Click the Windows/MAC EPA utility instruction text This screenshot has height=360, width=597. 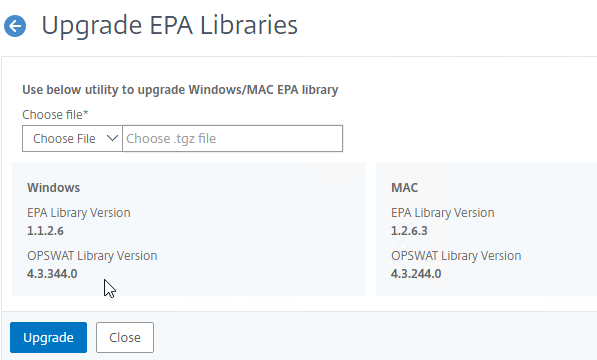(x=180, y=90)
